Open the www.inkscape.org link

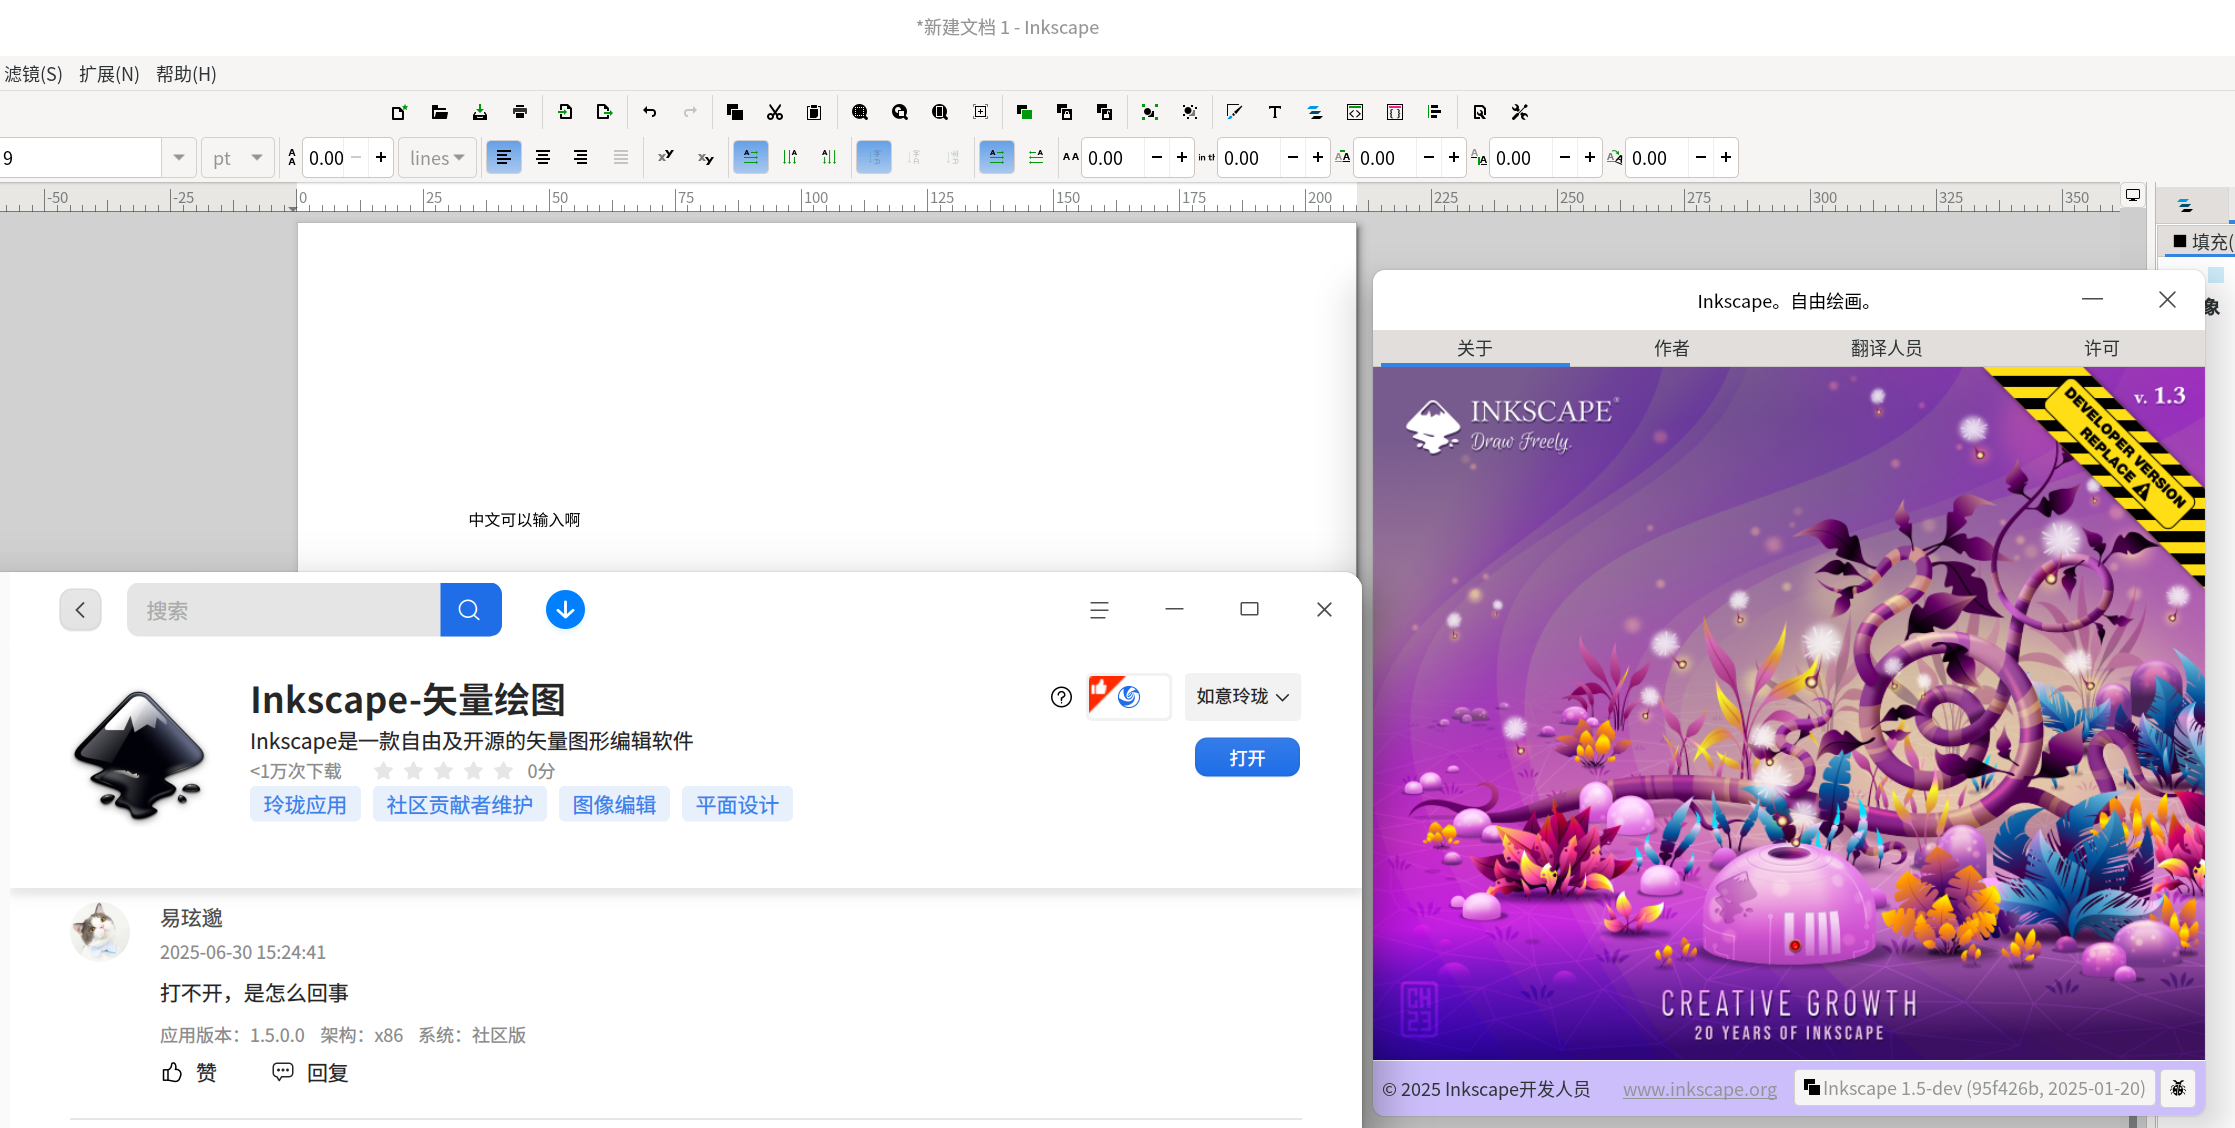tap(1700, 1089)
